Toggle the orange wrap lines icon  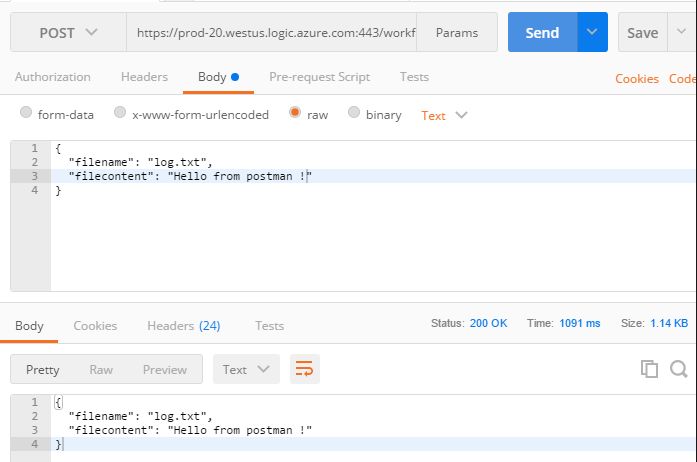[x=305, y=369]
